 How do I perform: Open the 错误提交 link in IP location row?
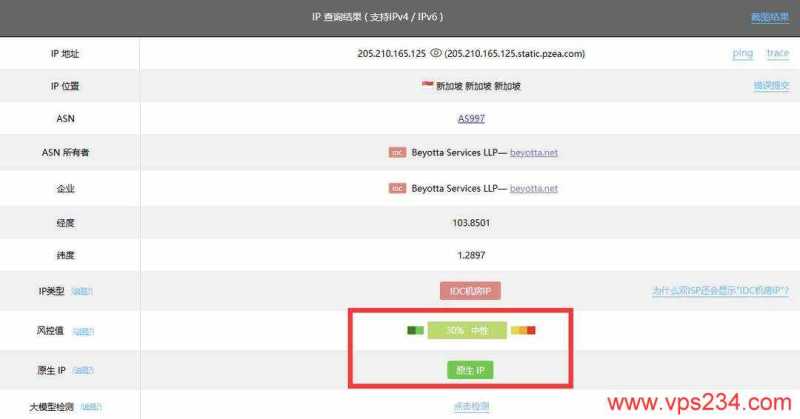(x=771, y=86)
